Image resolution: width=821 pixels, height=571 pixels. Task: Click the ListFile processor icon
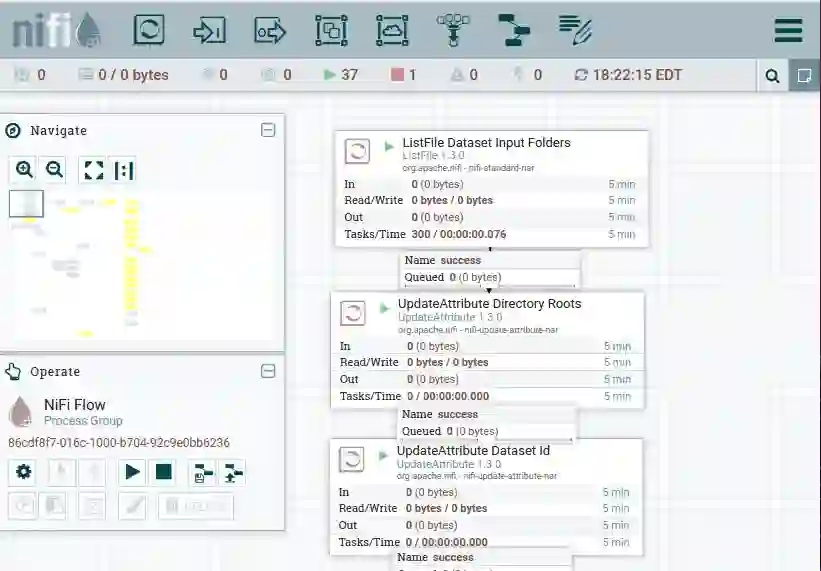(358, 151)
